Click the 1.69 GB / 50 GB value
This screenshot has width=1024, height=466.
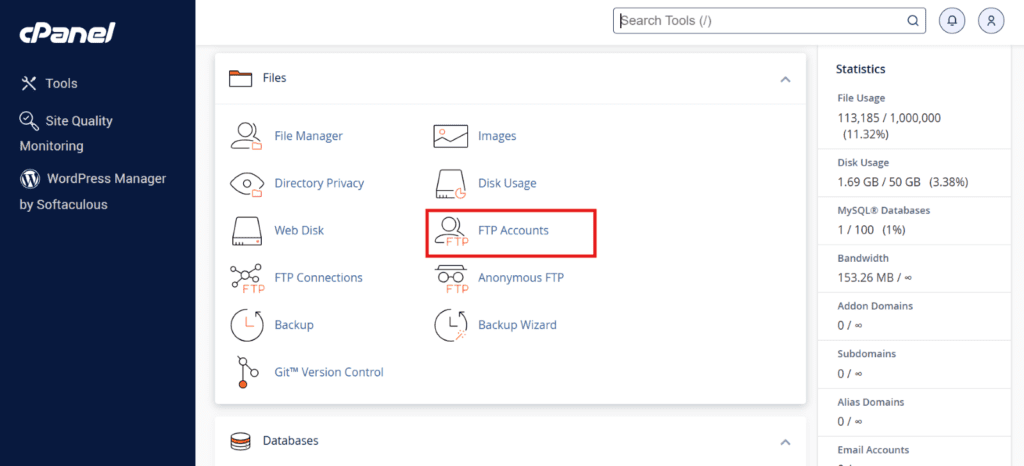(x=881, y=181)
